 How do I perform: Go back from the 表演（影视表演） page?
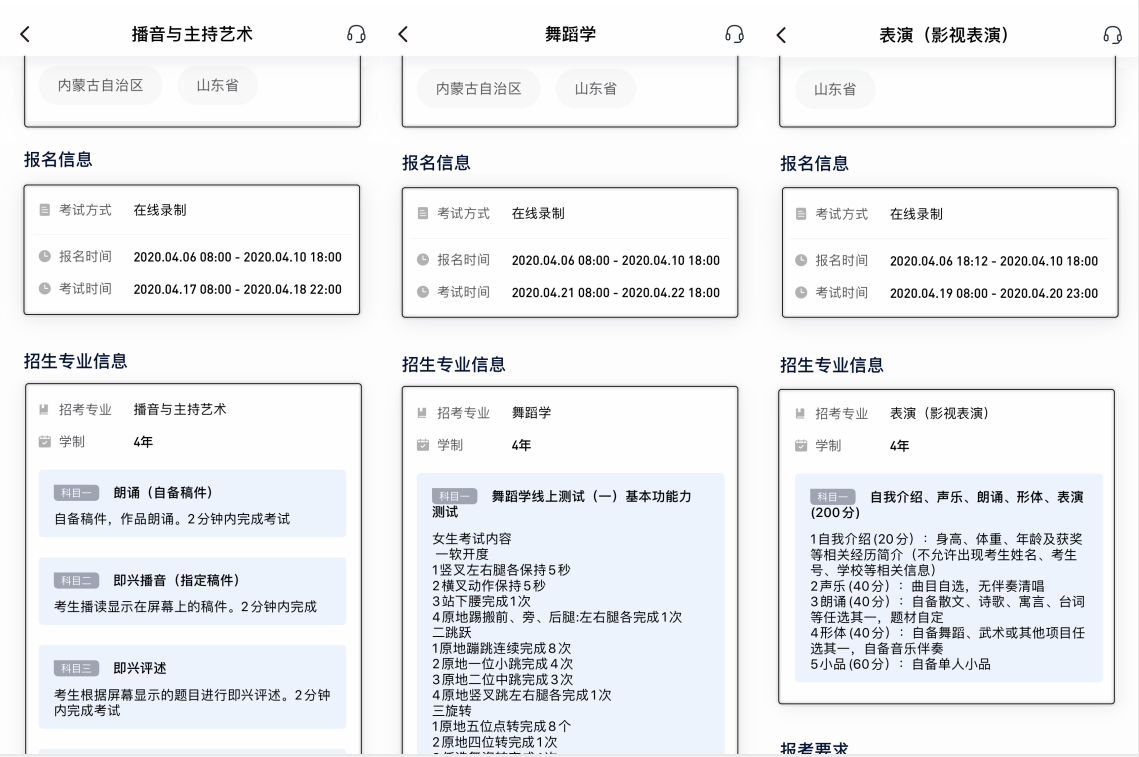tap(781, 35)
